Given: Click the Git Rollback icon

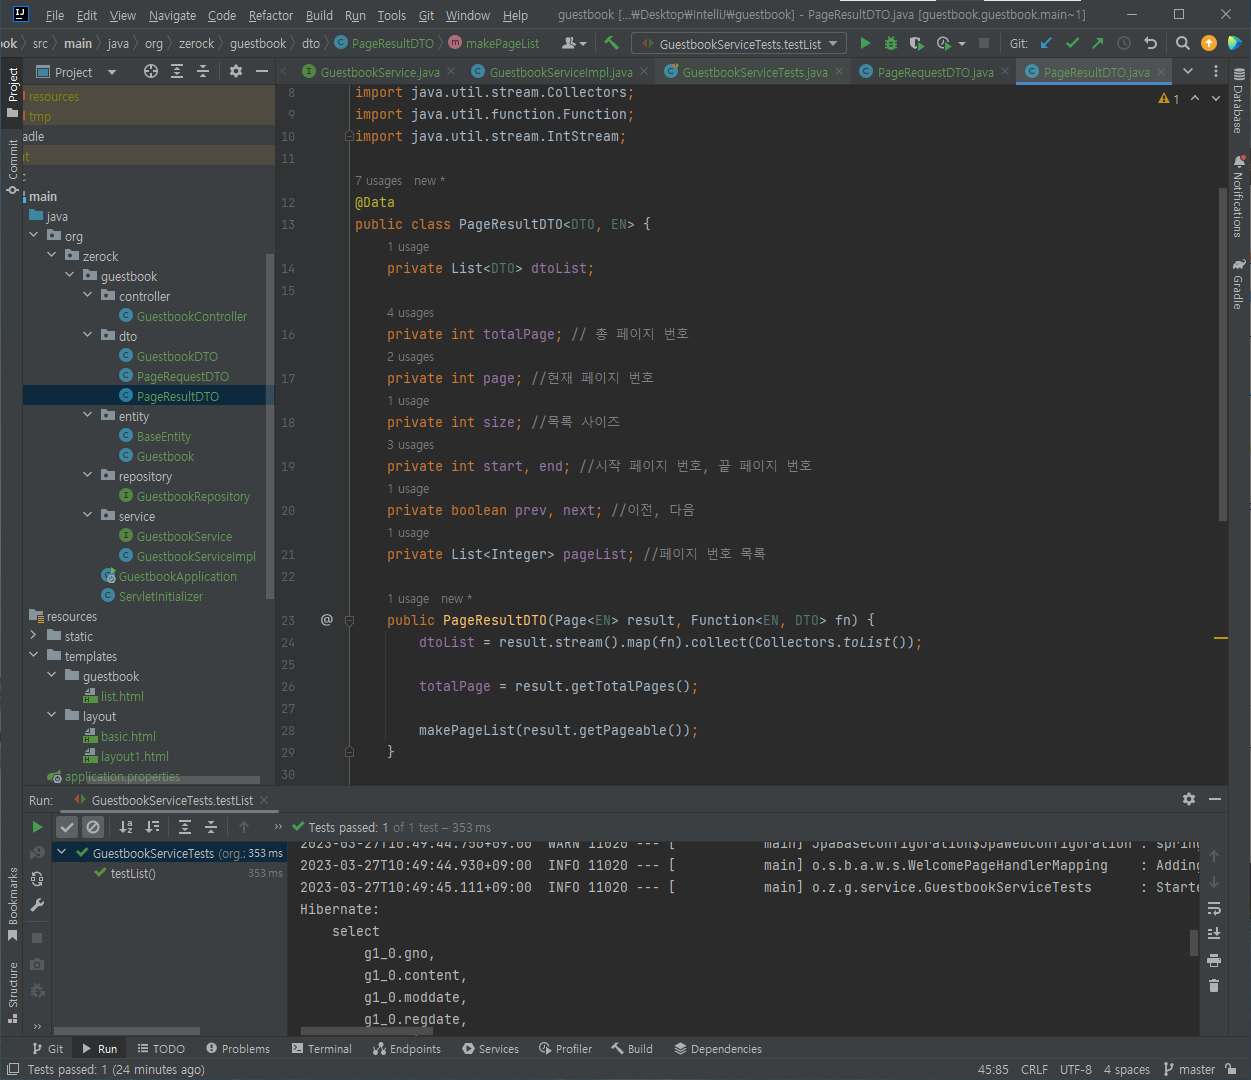Looking at the screenshot, I should [1150, 43].
